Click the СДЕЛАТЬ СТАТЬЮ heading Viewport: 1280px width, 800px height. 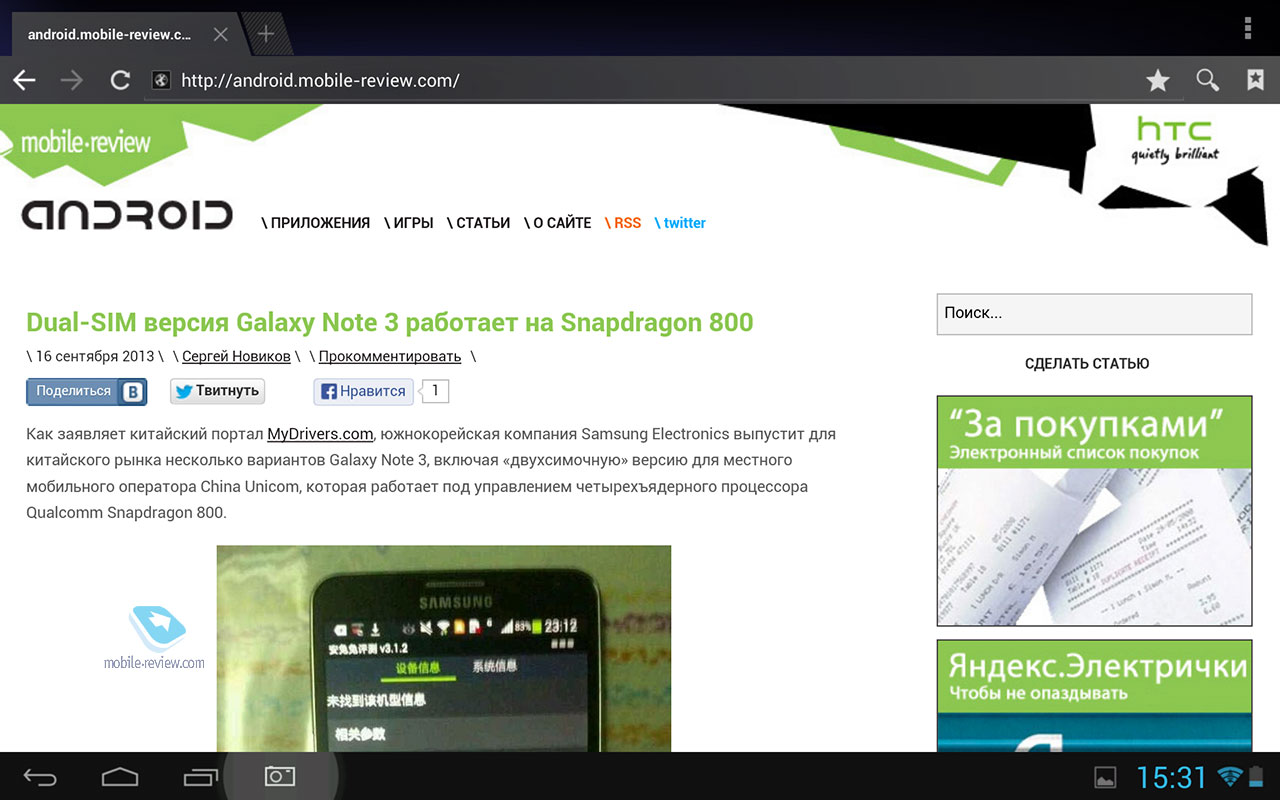coord(1087,364)
